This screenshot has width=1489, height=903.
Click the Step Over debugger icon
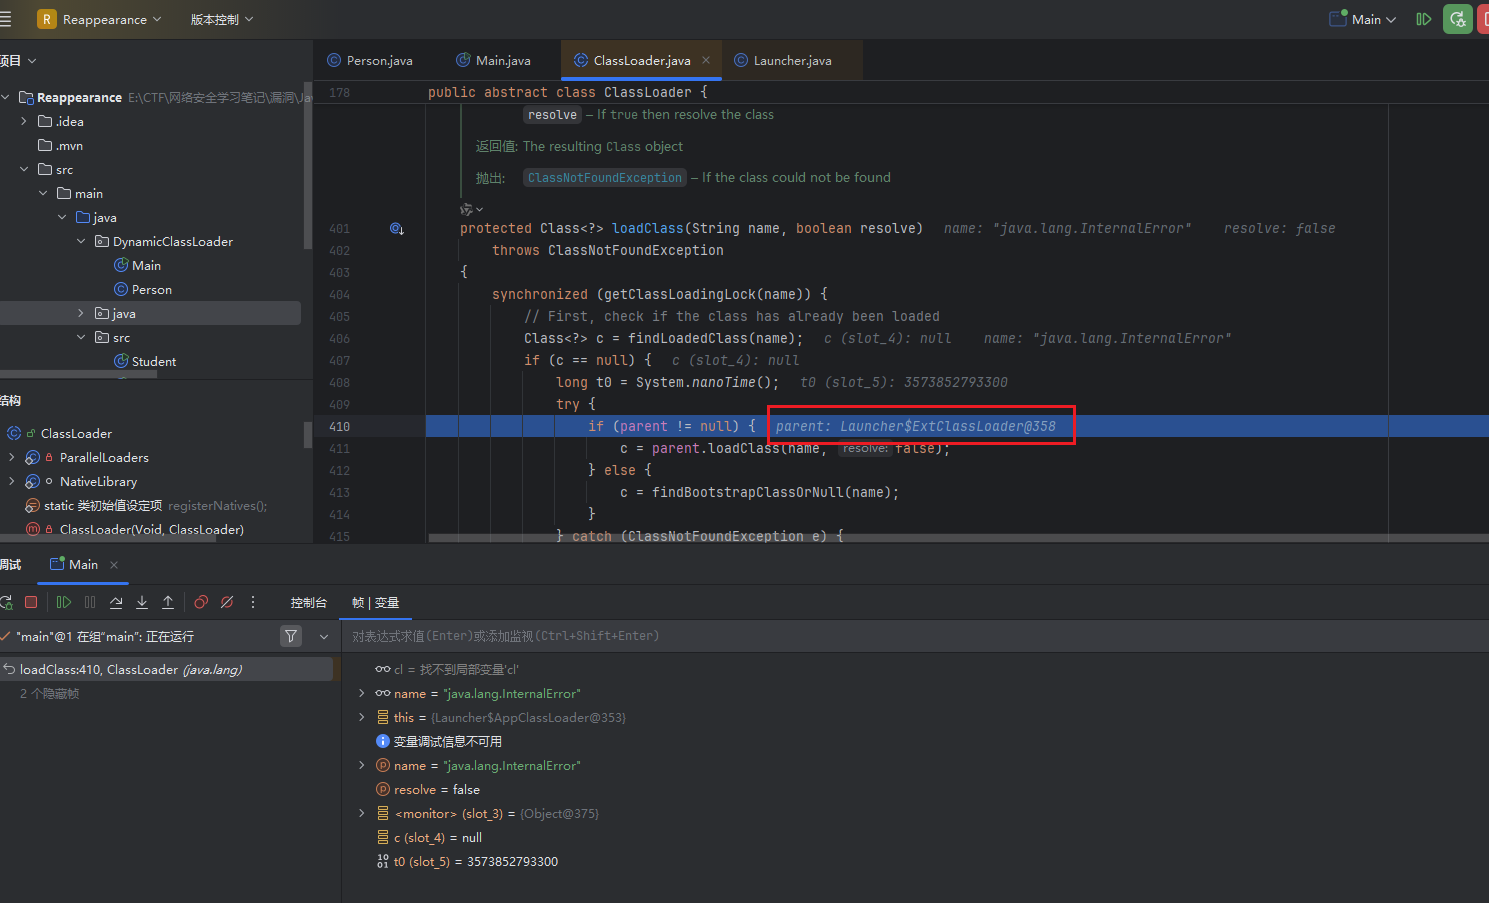coord(116,602)
